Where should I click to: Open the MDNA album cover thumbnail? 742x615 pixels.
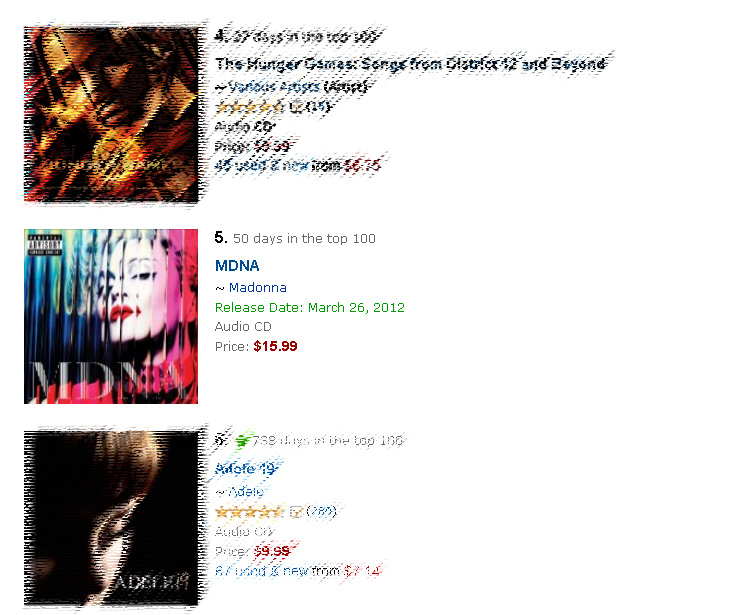[111, 316]
